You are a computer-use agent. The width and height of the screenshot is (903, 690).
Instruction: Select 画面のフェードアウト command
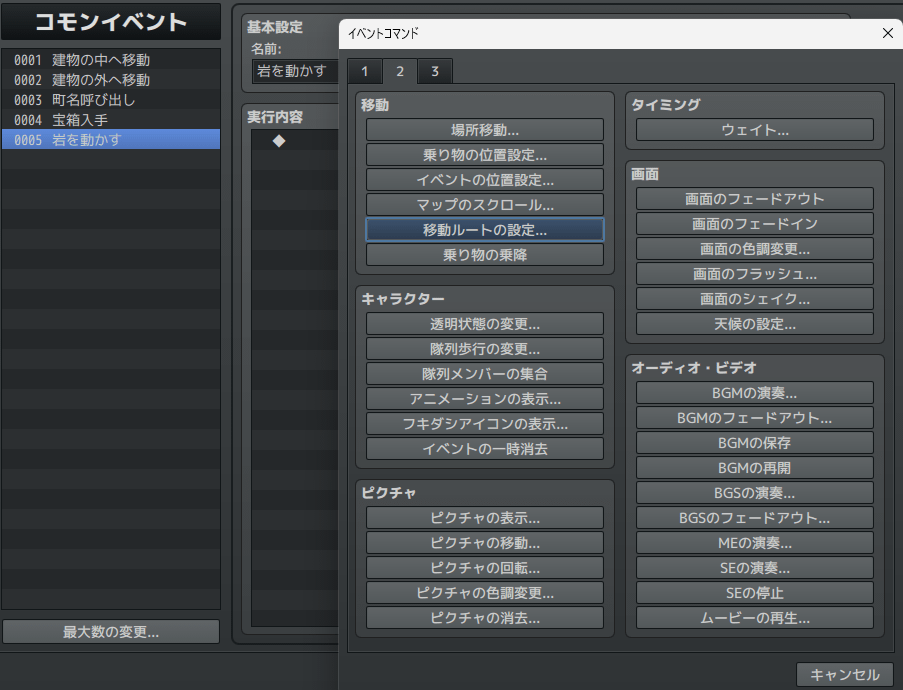(x=754, y=199)
